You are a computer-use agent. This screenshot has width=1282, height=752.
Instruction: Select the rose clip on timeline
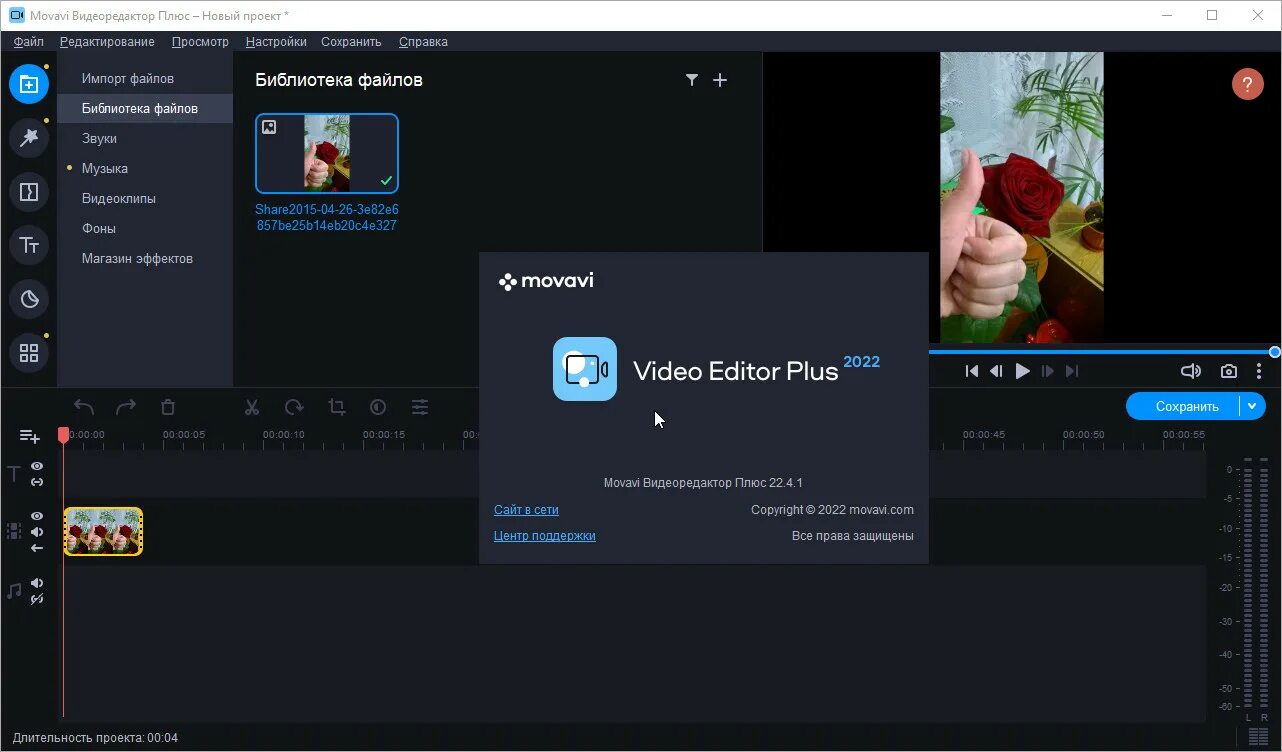click(x=103, y=531)
